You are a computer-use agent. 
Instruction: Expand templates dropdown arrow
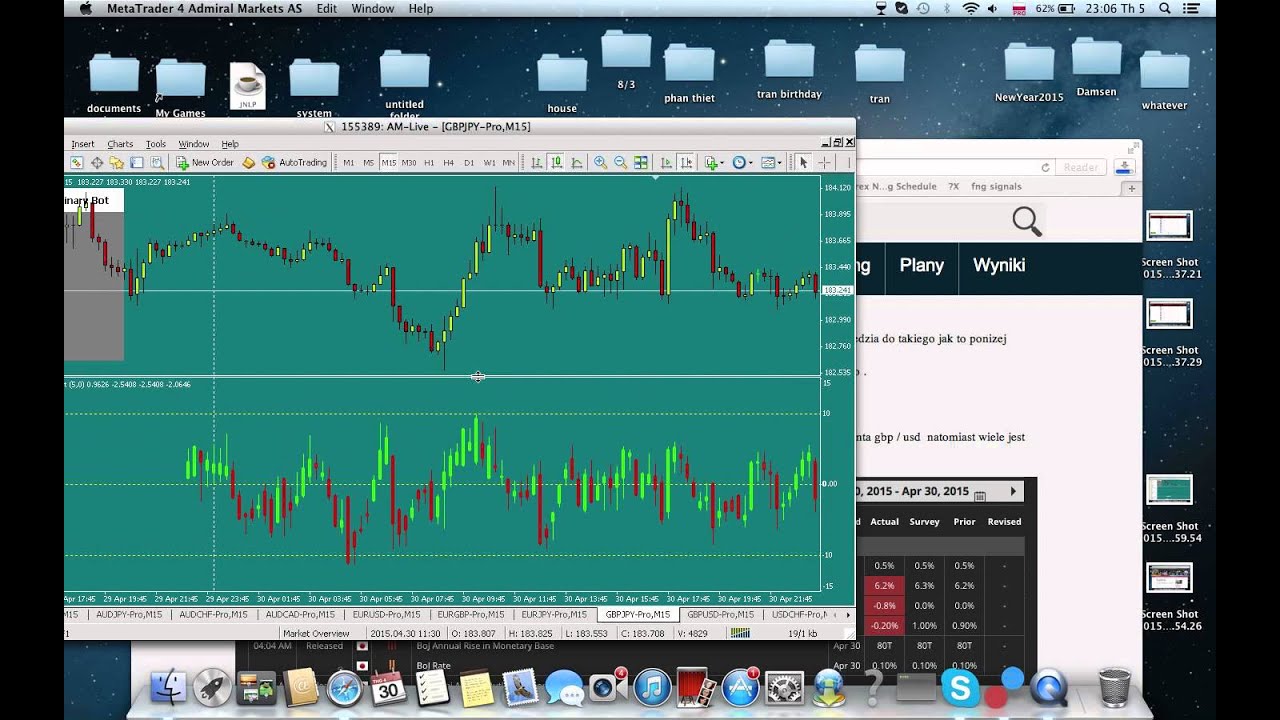[x=779, y=162]
